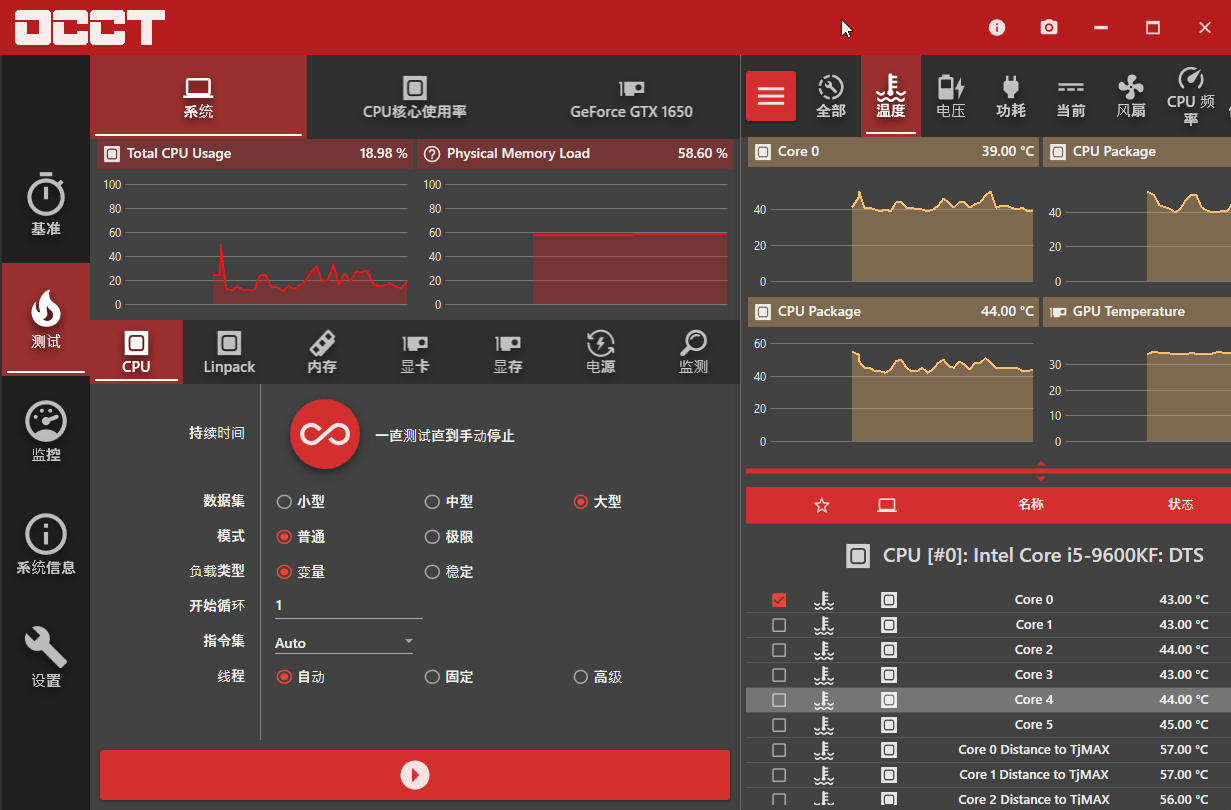1231x810 pixels.
Task: Set mode to 普通
Action: tap(301, 537)
